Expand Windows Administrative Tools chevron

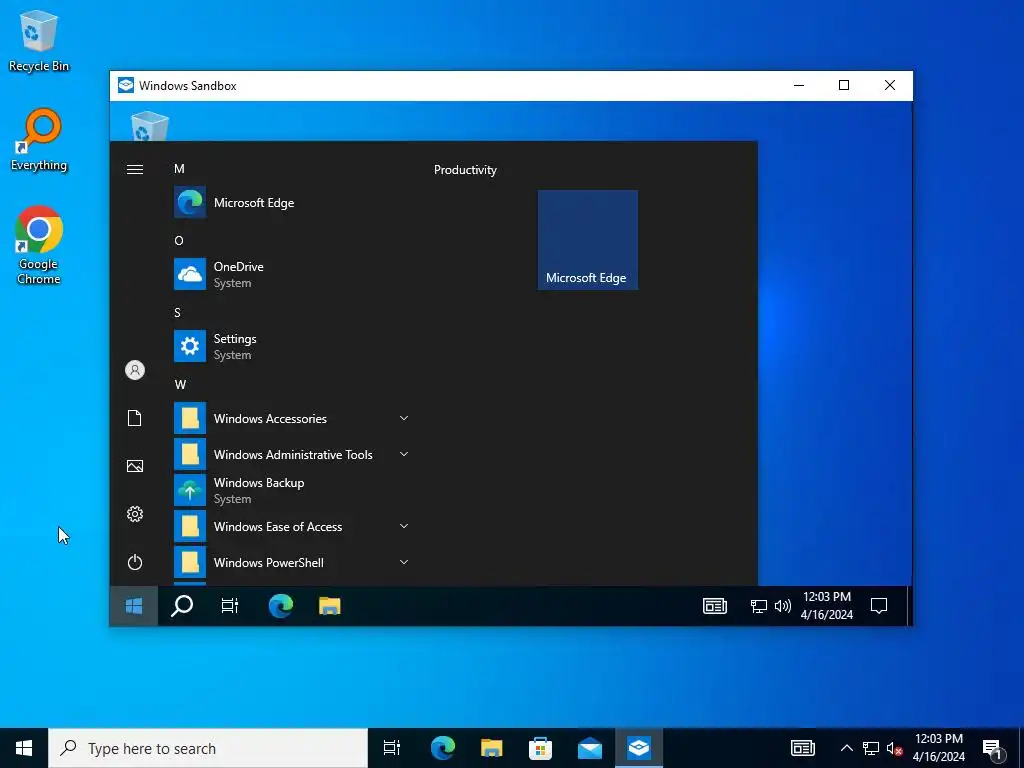tap(404, 454)
